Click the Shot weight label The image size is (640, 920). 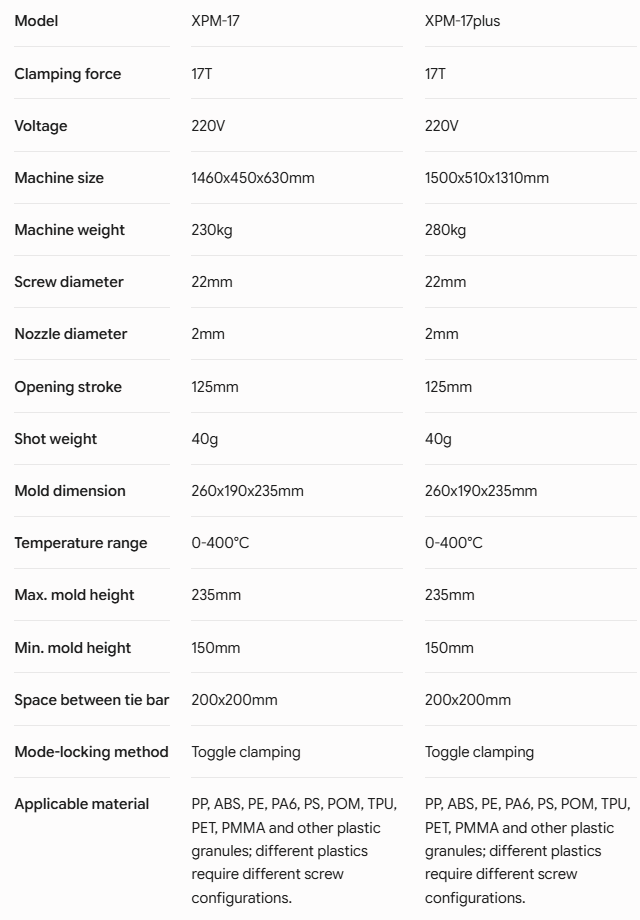tap(56, 439)
